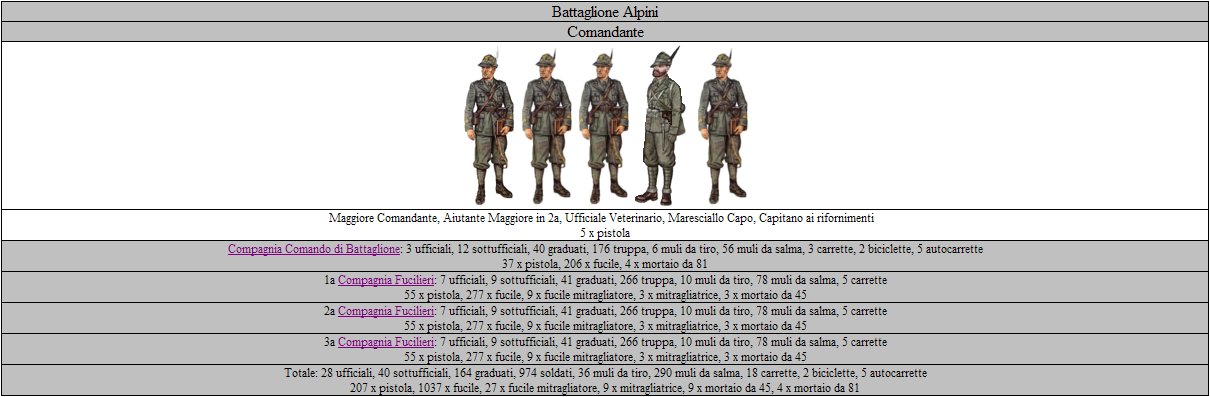Screen dimensions: 1210x397
Task: Click the 3a Compagnia weapons line
Action: click(x=604, y=357)
